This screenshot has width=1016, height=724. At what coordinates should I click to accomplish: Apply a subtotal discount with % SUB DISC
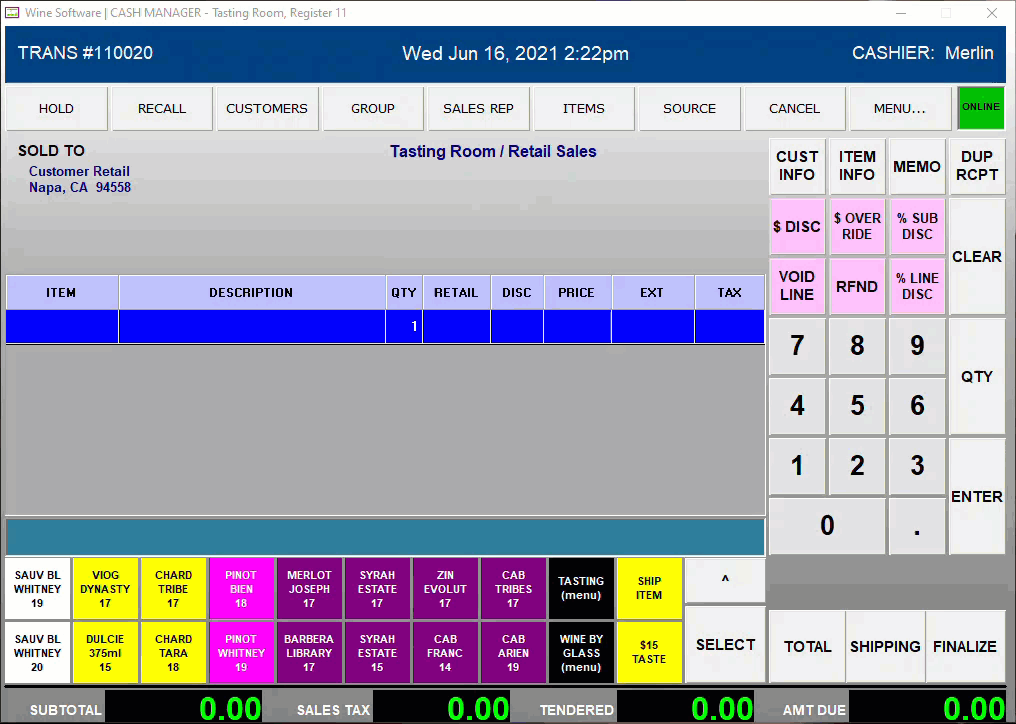(917, 226)
